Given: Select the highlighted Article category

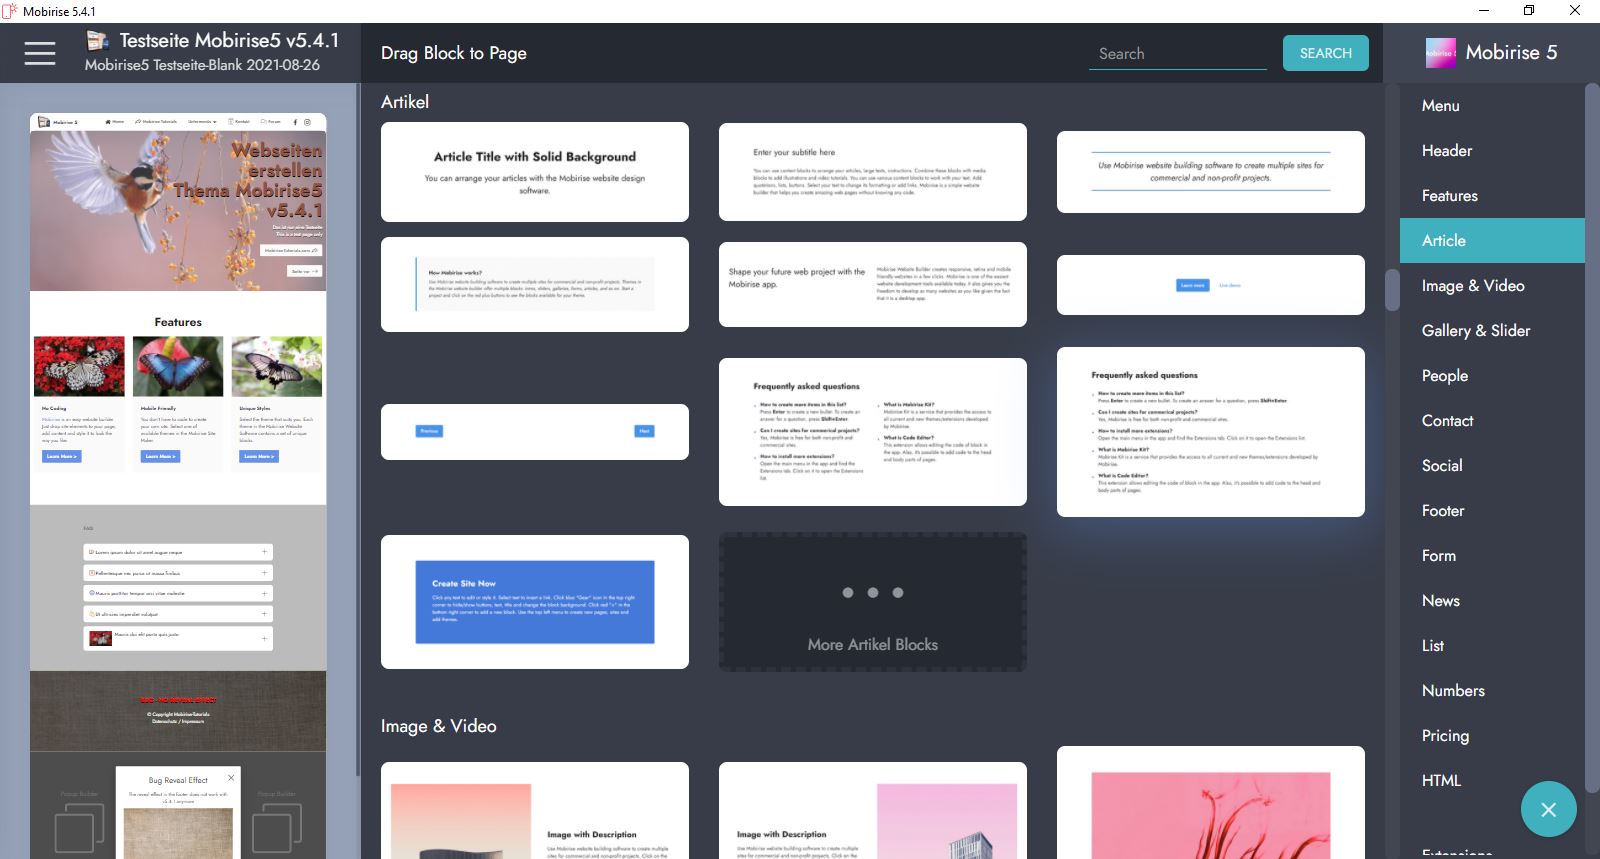Looking at the screenshot, I should click(1492, 240).
